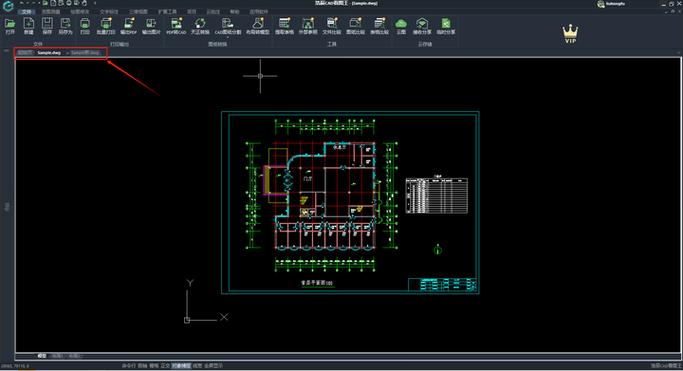Screen dimensions: 683x371
Task: Toggle 对象捕捉 object snap
Action: pyautogui.click(x=181, y=366)
